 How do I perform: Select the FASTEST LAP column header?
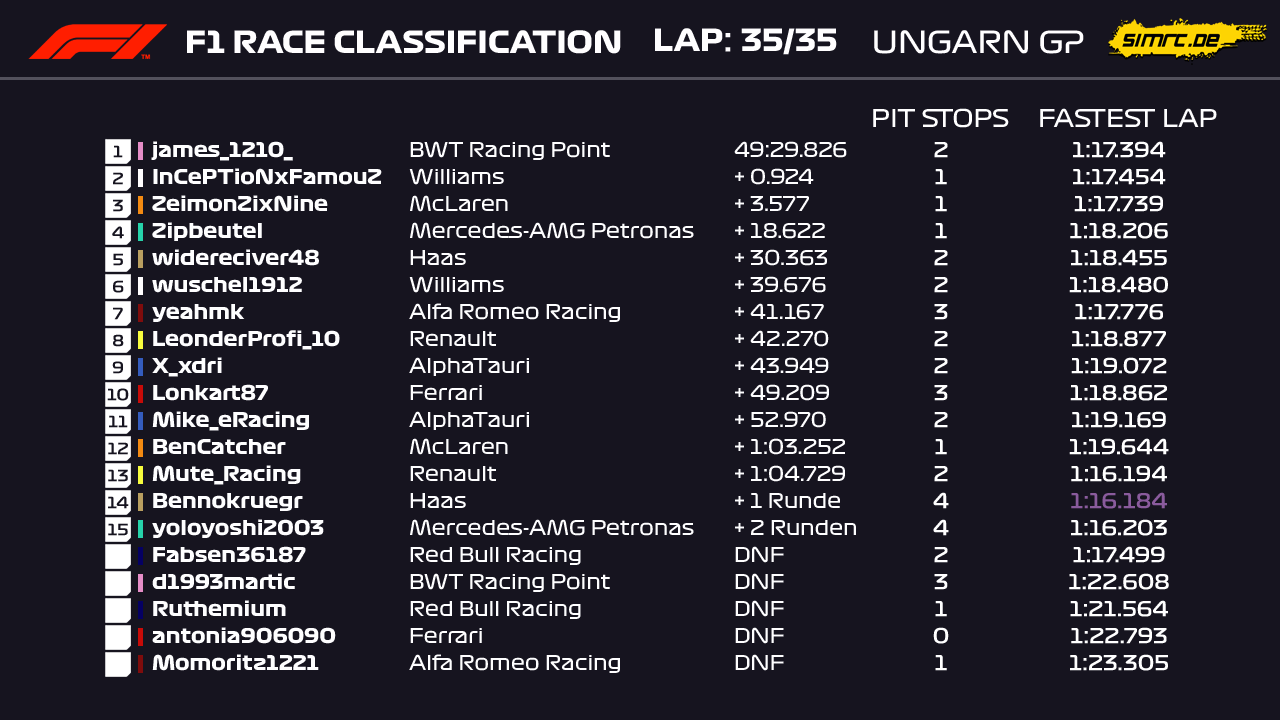tap(1127, 118)
